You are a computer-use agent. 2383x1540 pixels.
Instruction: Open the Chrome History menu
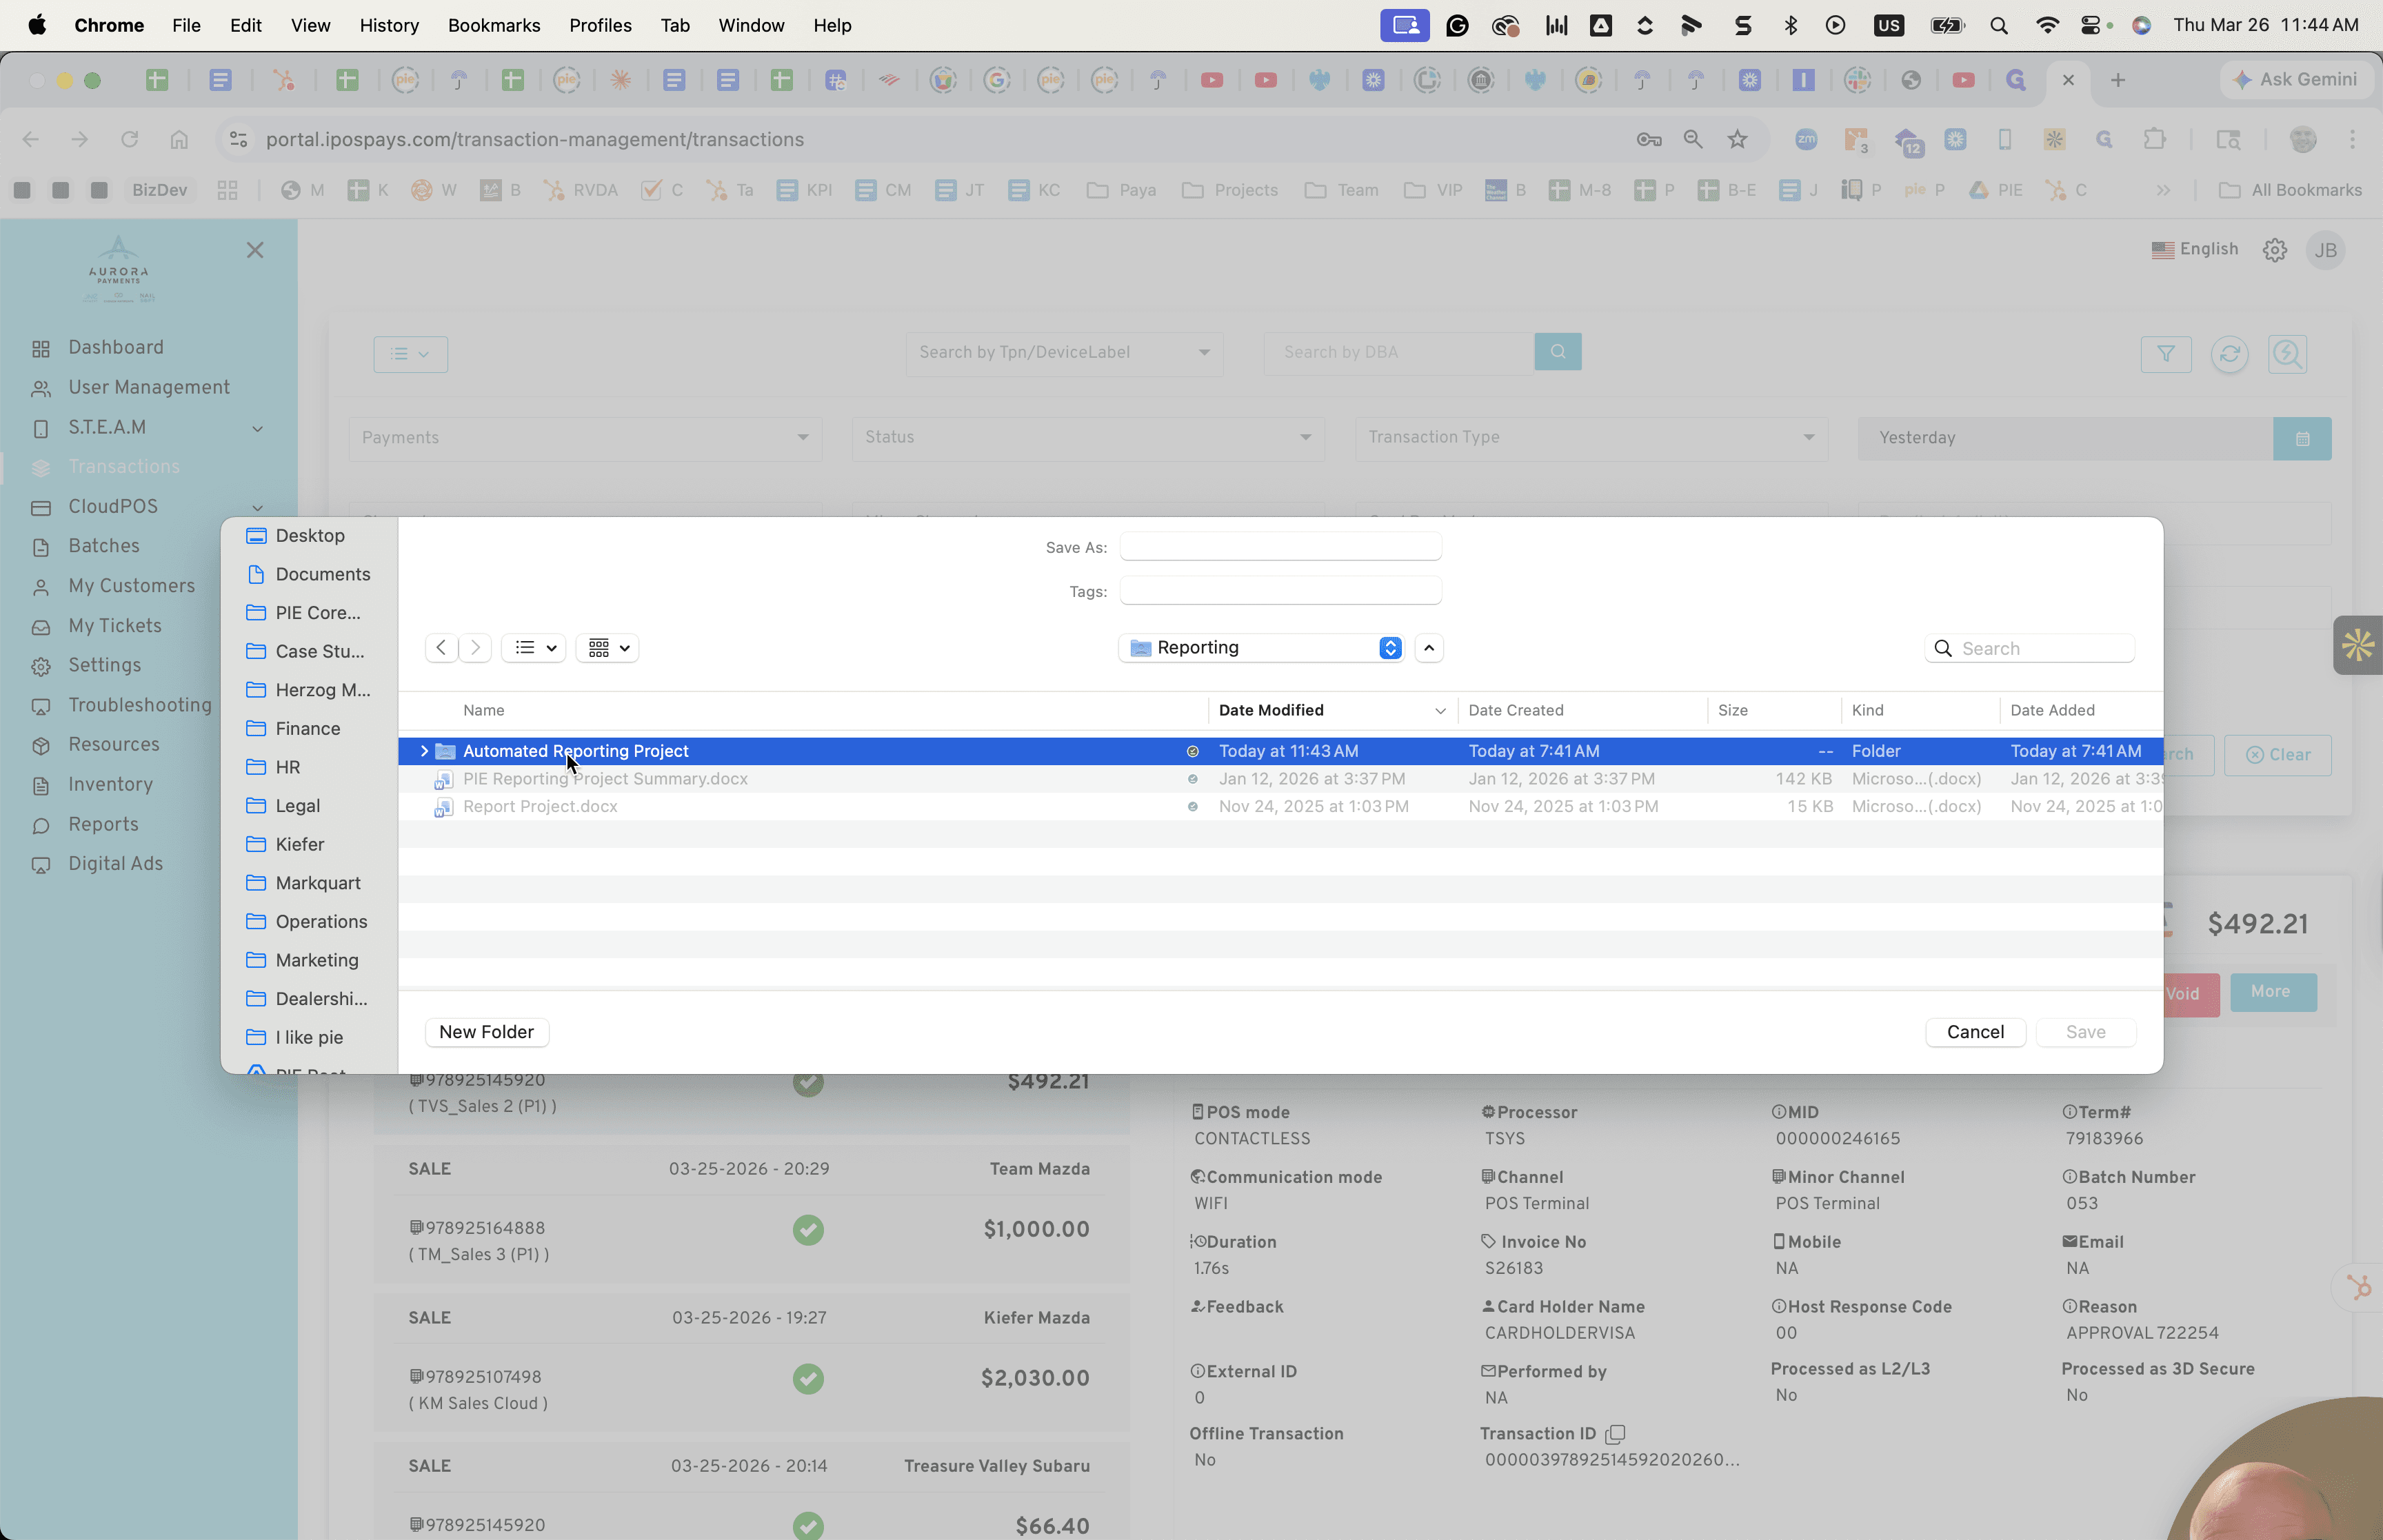[389, 25]
